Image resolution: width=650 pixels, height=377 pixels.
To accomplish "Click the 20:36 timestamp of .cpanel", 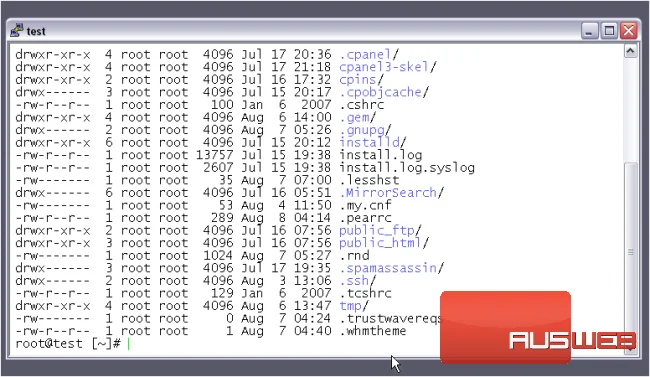I will [x=313, y=54].
